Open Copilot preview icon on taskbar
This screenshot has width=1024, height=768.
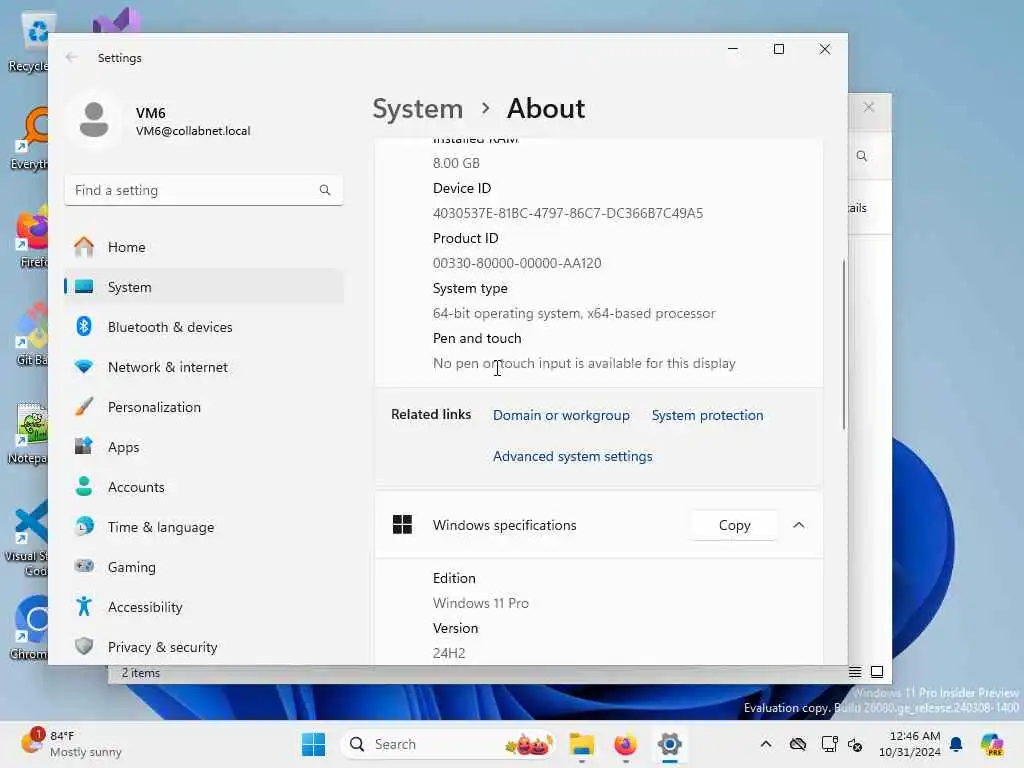click(992, 744)
